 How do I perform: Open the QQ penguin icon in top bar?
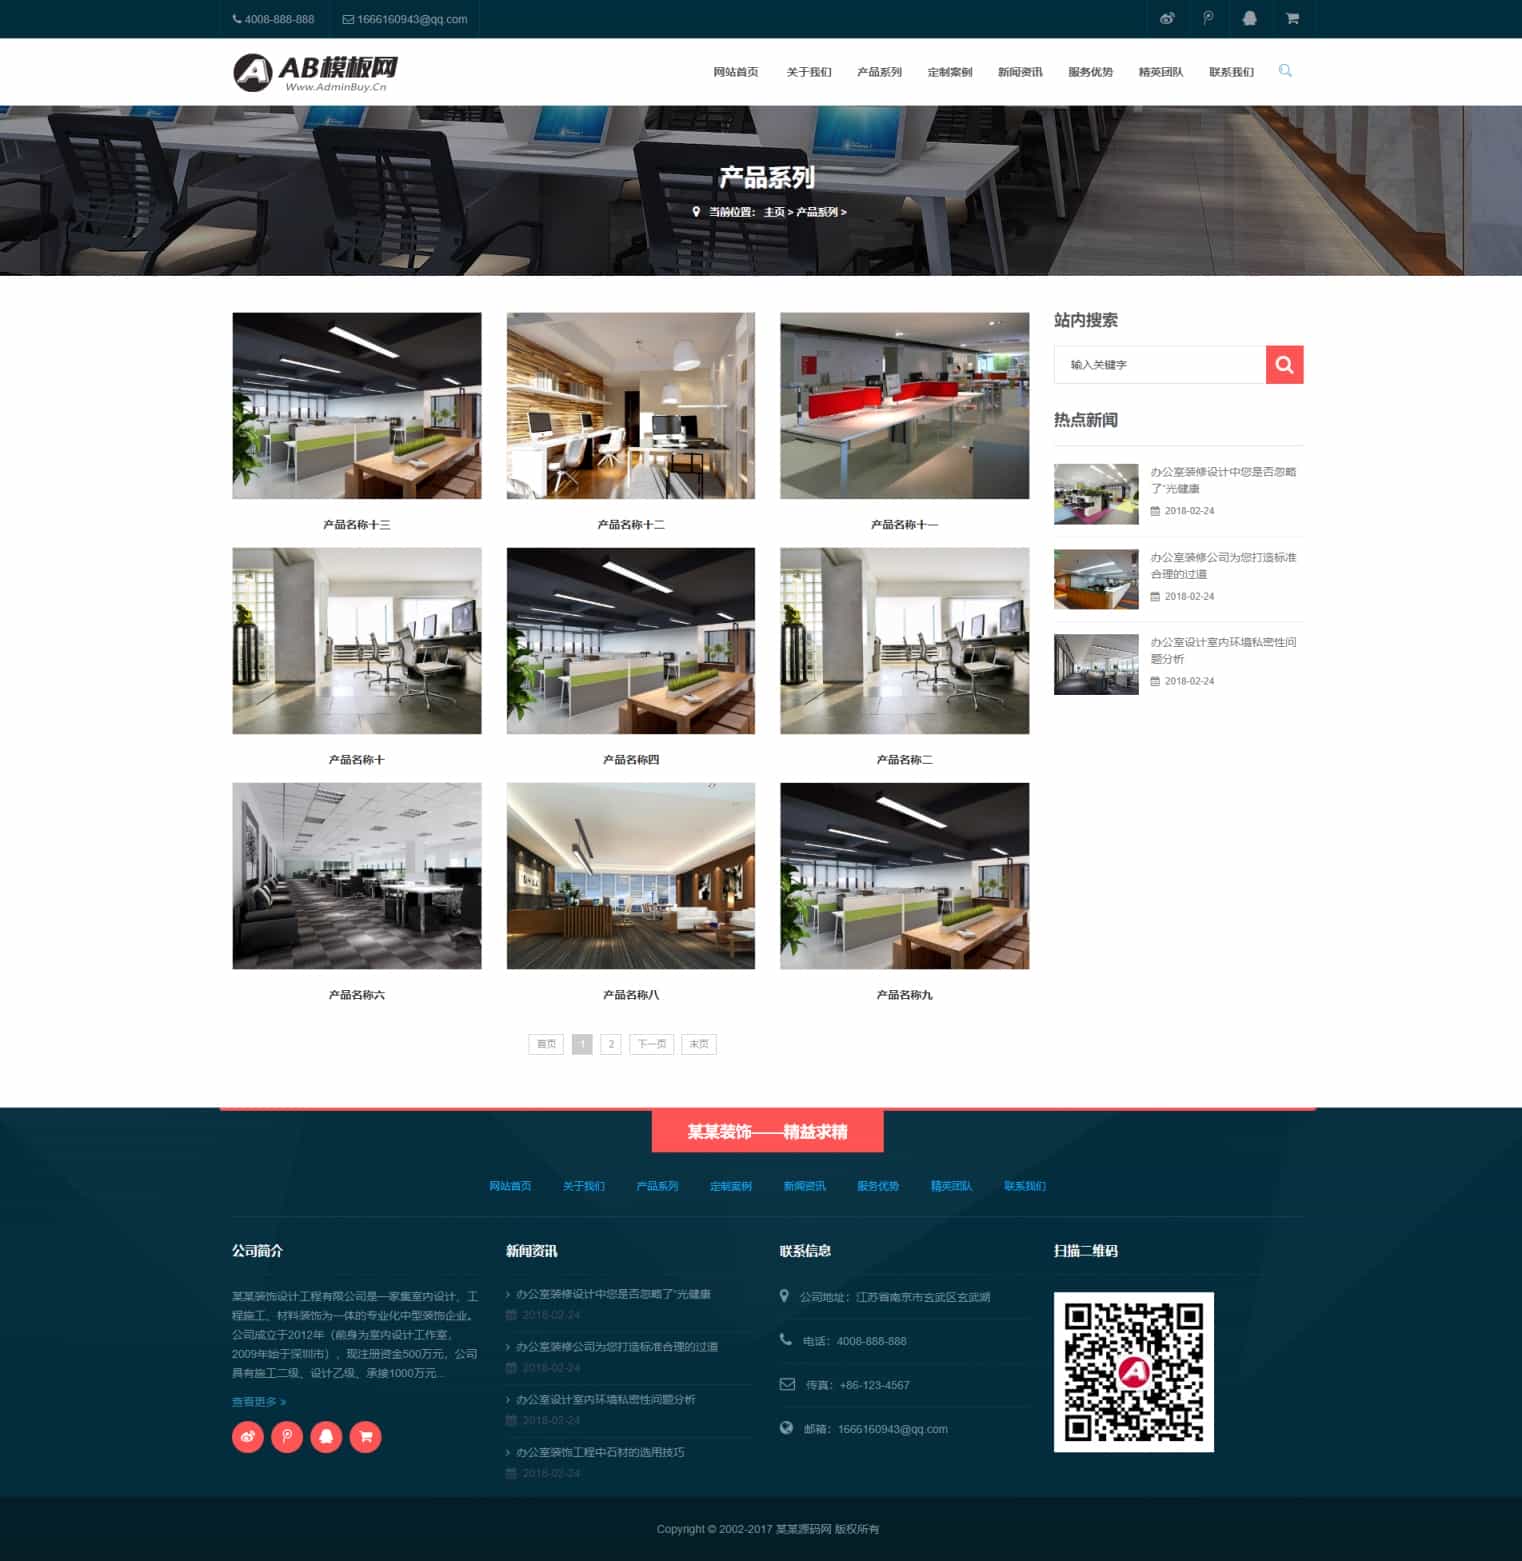point(1249,18)
